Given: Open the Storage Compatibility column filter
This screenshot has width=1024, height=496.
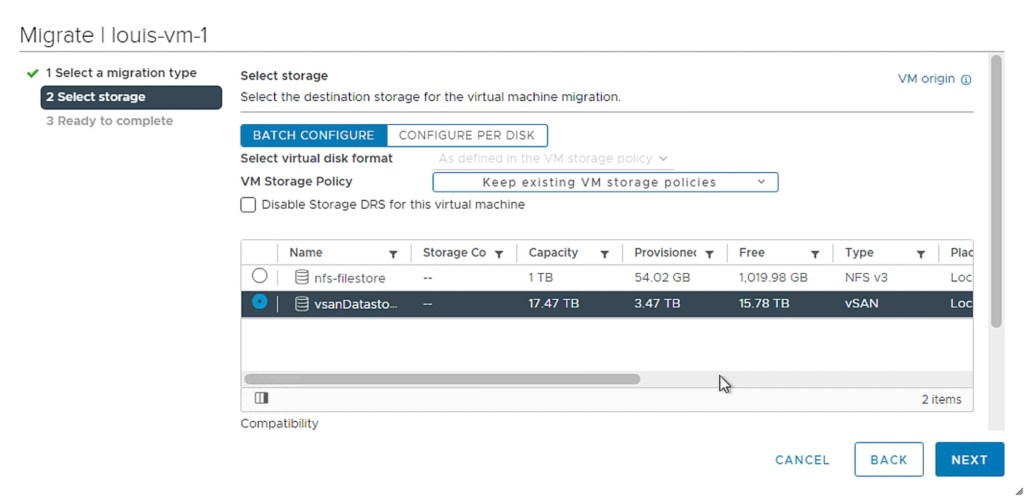Looking at the screenshot, I should (x=499, y=254).
